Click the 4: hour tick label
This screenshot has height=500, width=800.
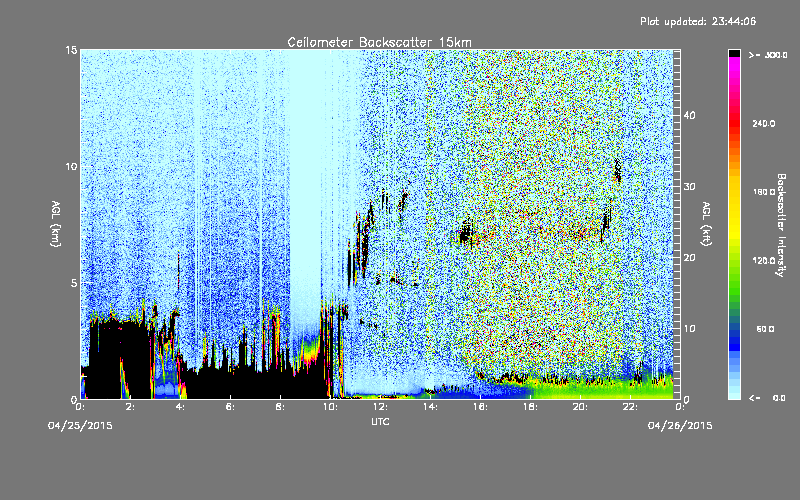180,407
